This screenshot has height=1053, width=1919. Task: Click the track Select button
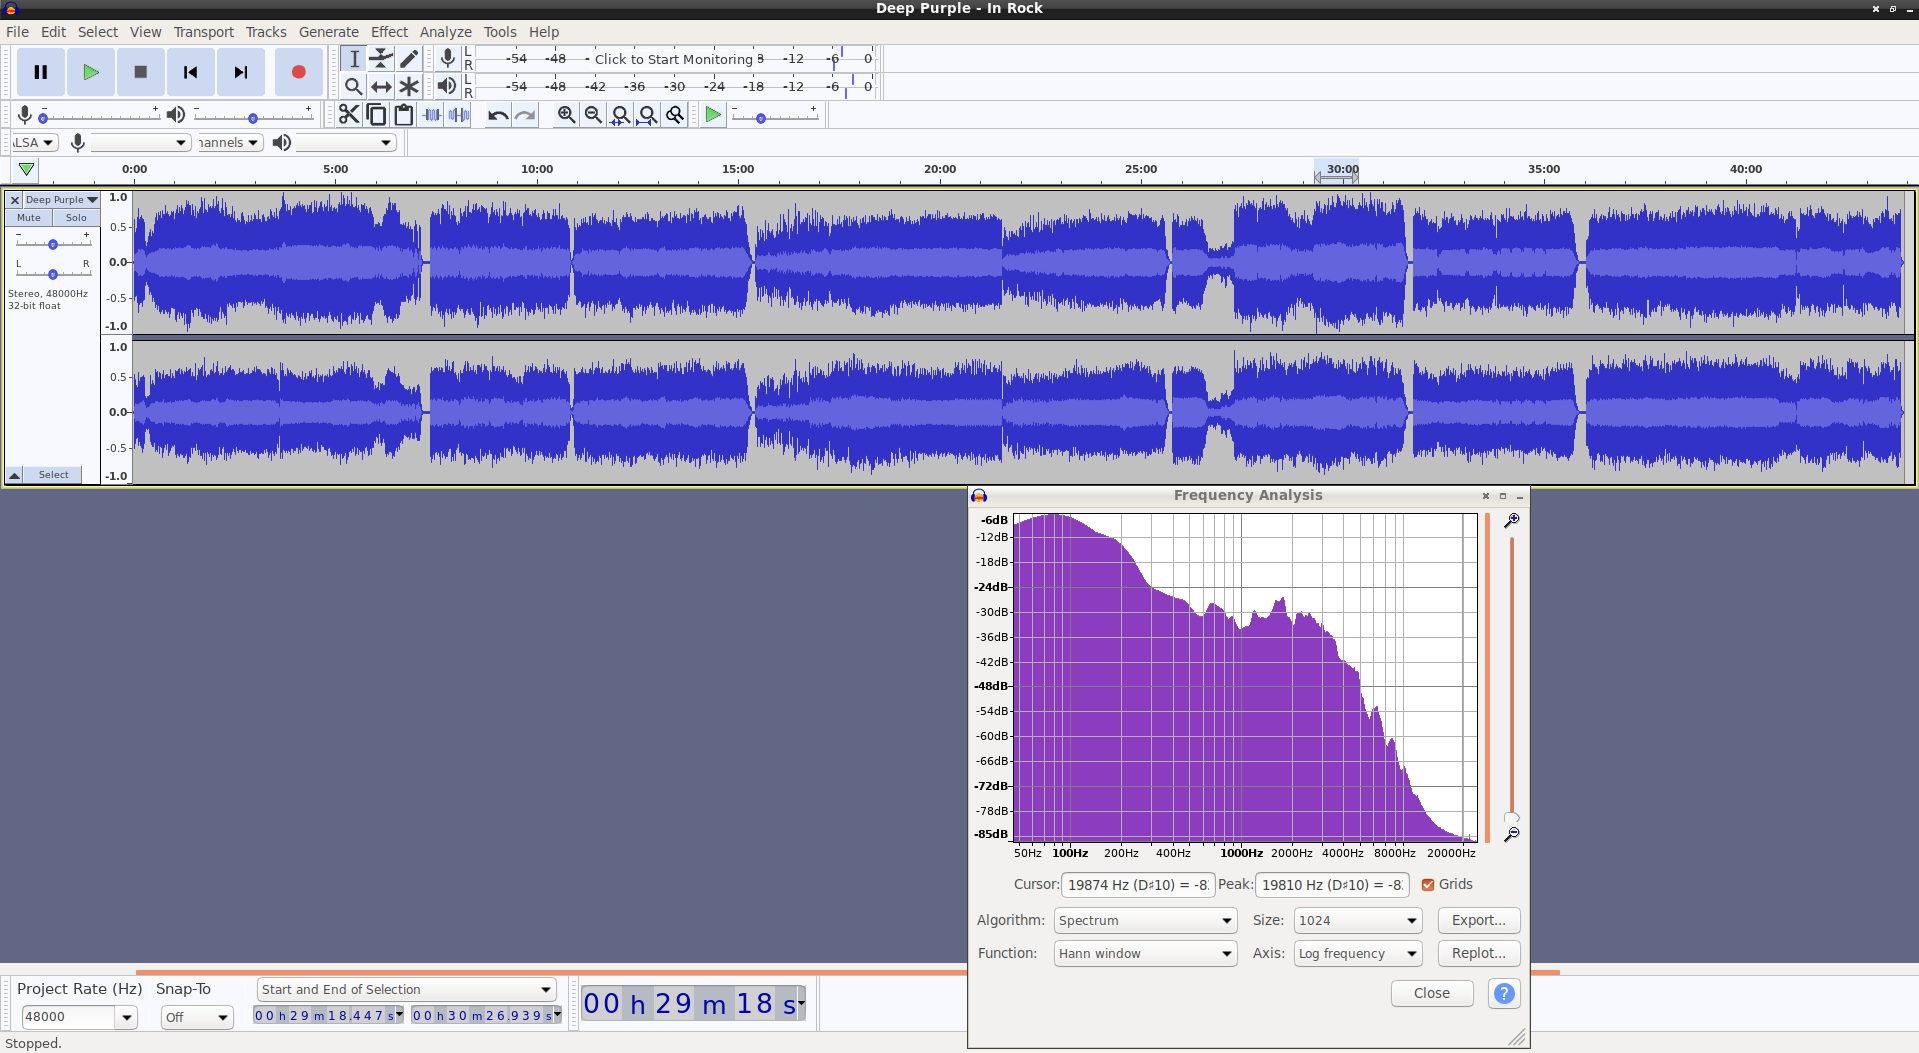(54, 475)
